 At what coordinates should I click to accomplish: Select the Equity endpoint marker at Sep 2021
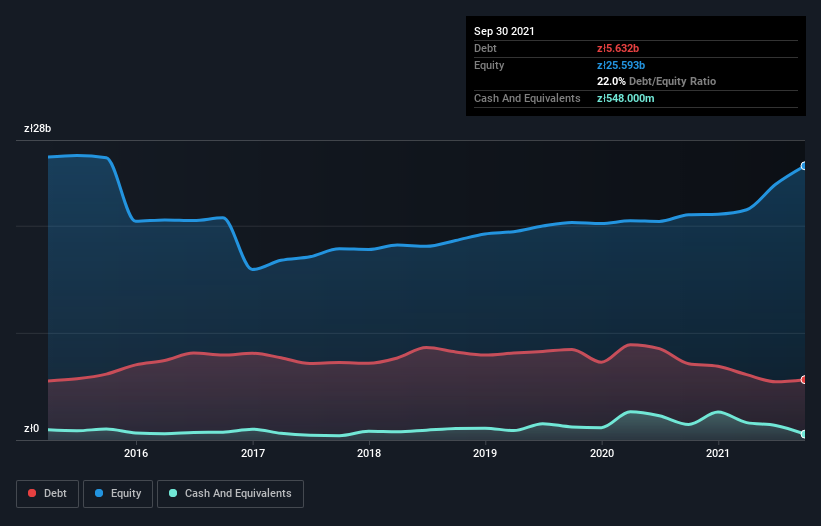(x=804, y=166)
